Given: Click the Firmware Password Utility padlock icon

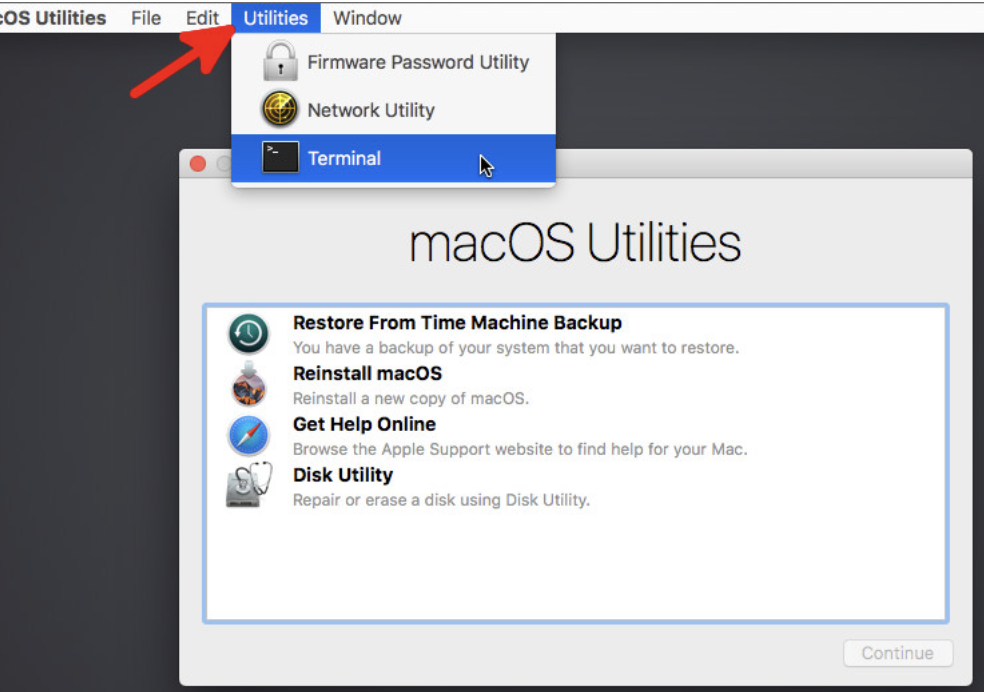Looking at the screenshot, I should [280, 61].
